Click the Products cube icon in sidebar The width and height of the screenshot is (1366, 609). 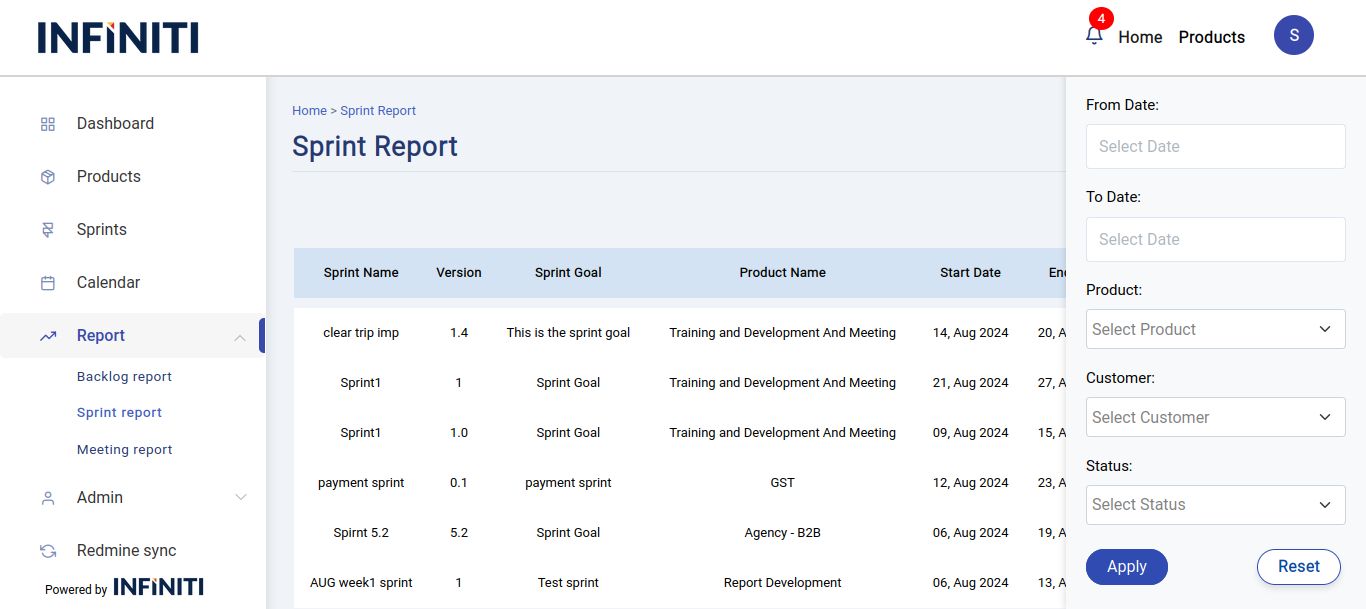(x=47, y=177)
